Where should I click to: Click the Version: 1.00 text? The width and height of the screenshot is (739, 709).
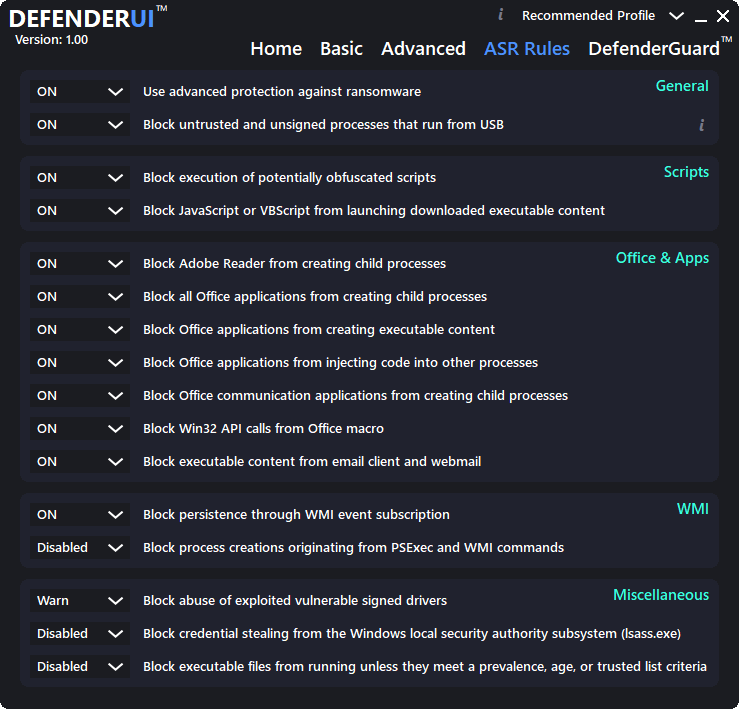pyautogui.click(x=51, y=40)
